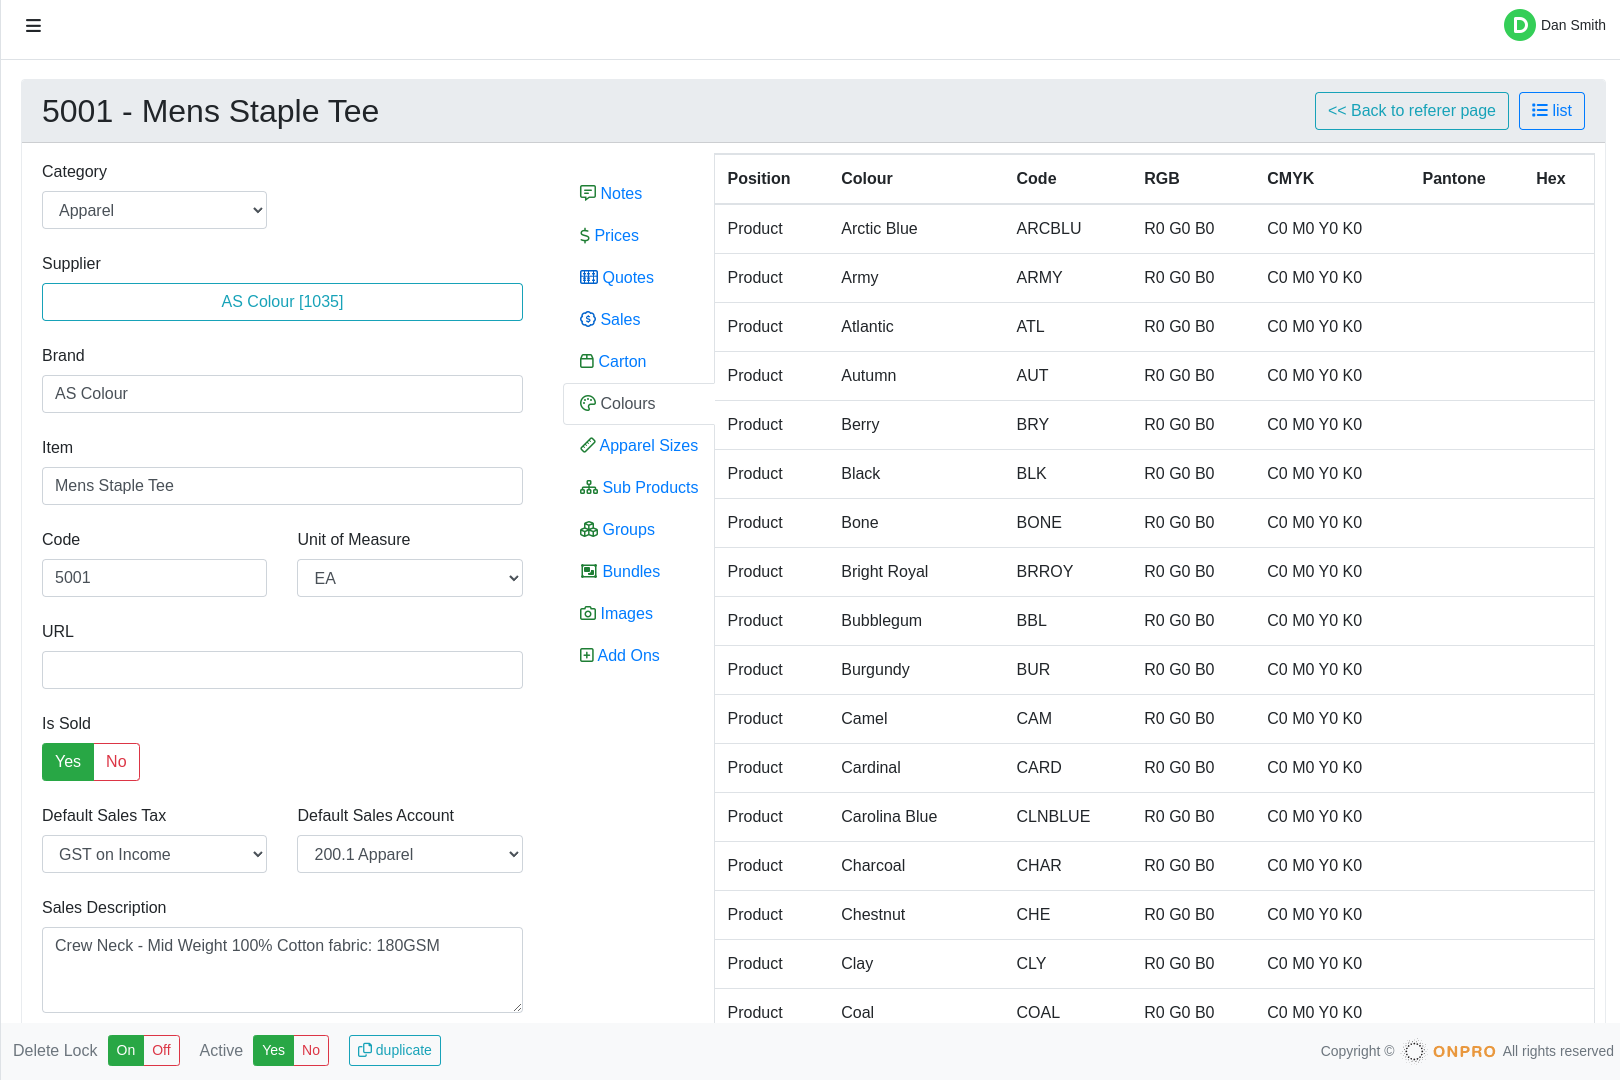The width and height of the screenshot is (1620, 1080).
Task: Open the Bundles tab
Action: [x=638, y=571]
